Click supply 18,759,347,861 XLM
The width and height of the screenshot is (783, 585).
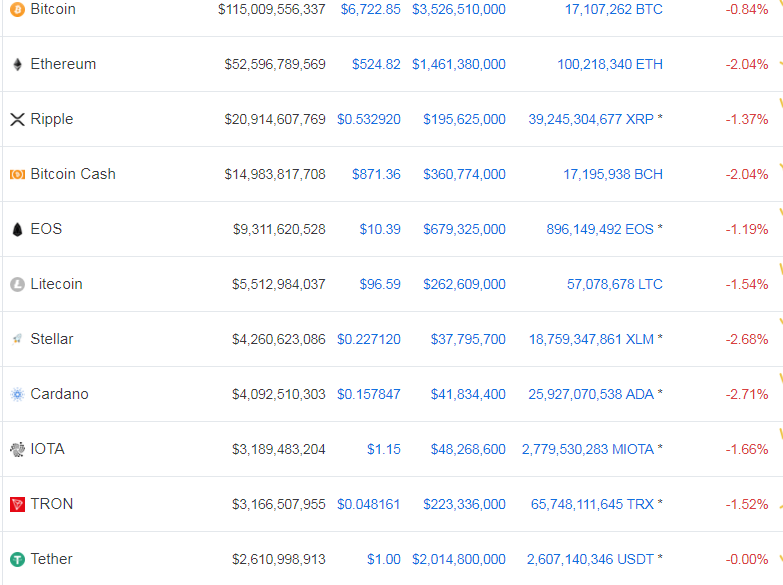591,339
